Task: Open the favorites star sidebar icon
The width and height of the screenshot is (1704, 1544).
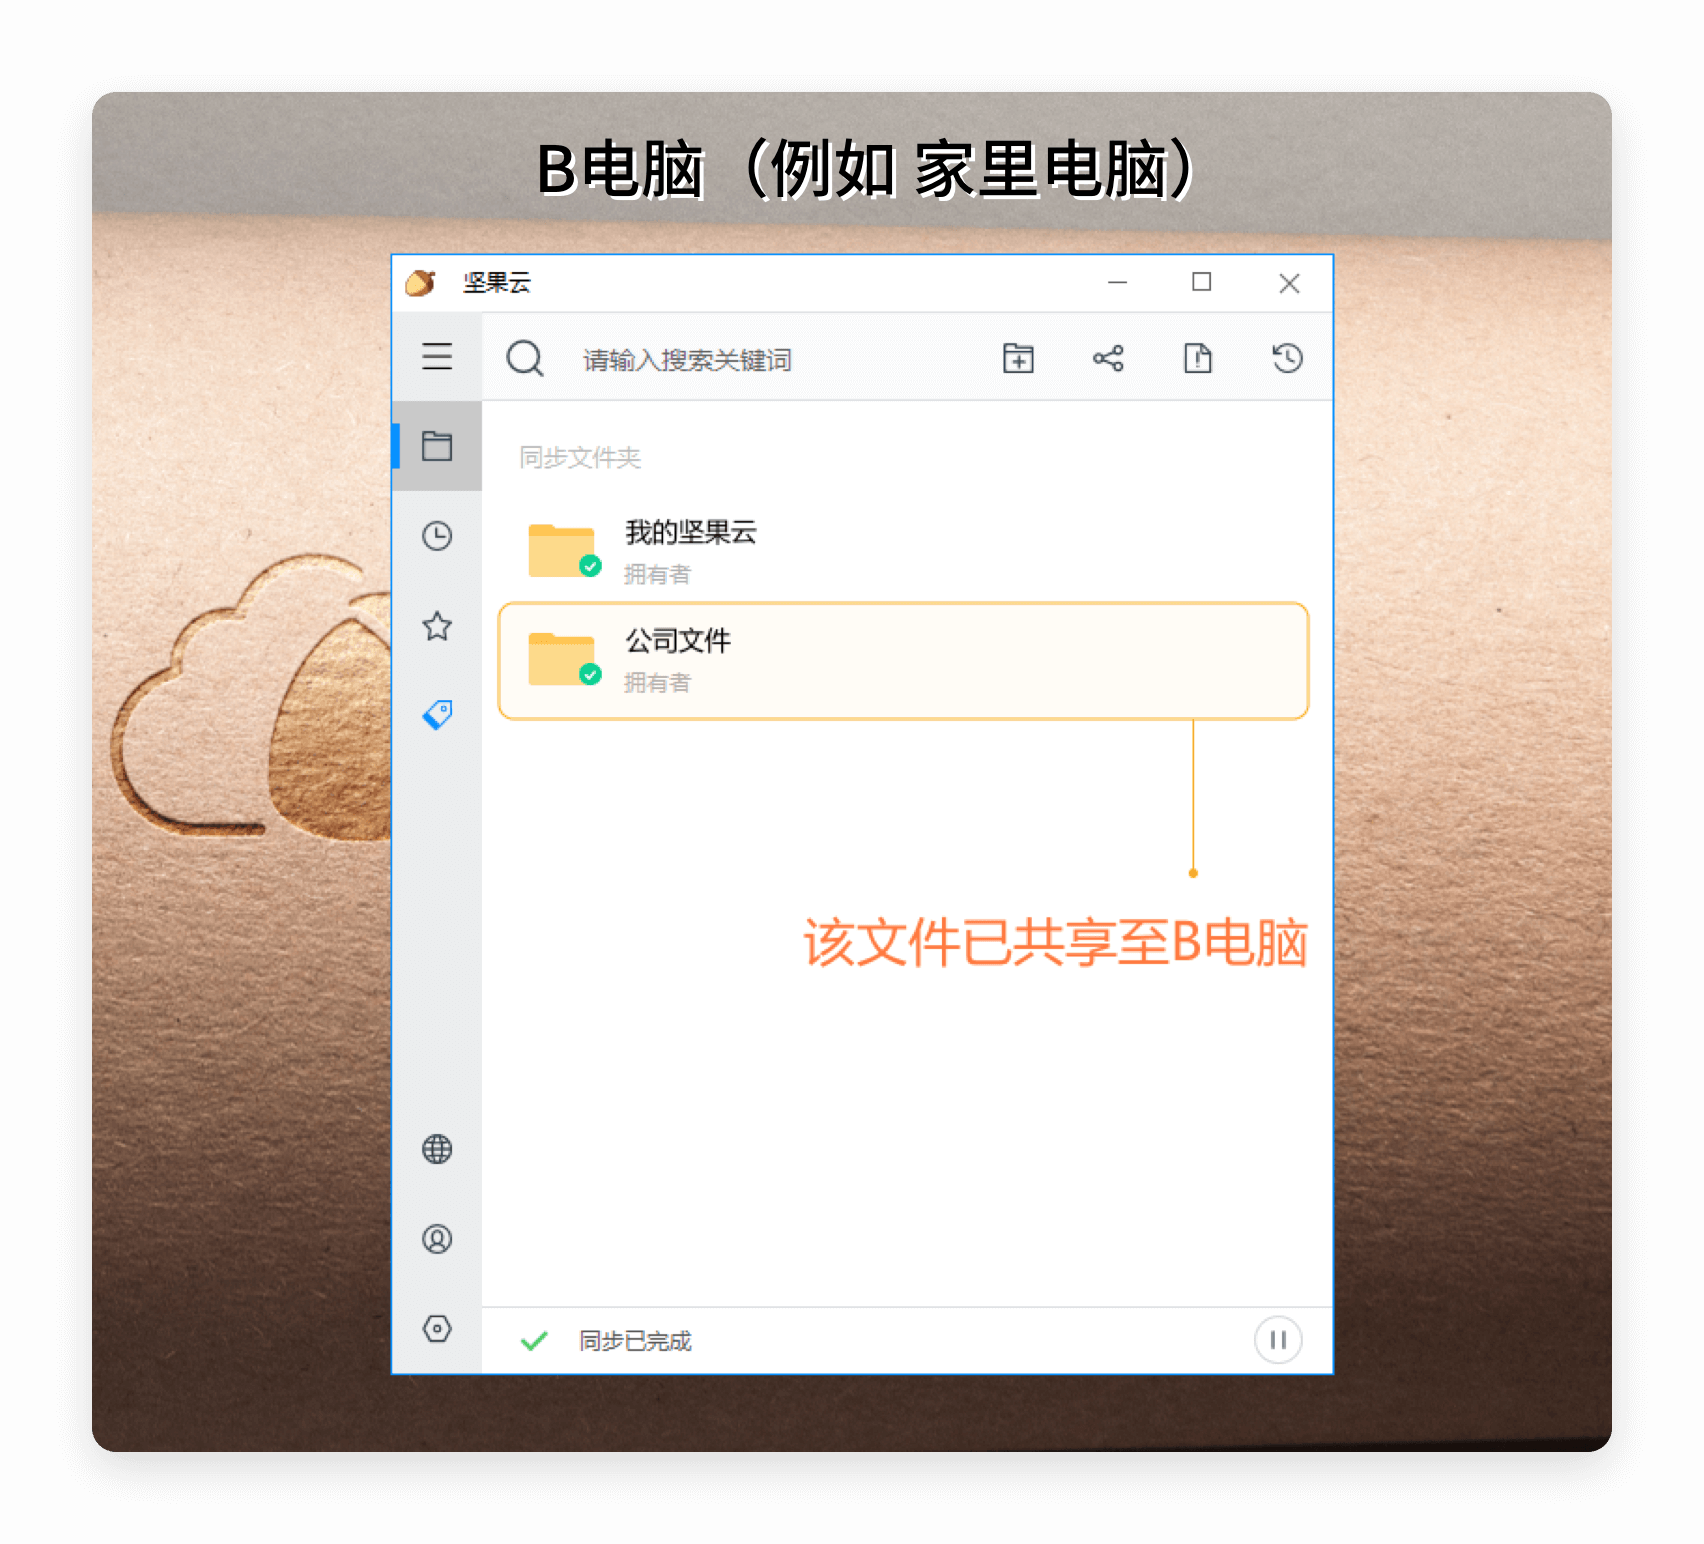Action: [x=437, y=626]
